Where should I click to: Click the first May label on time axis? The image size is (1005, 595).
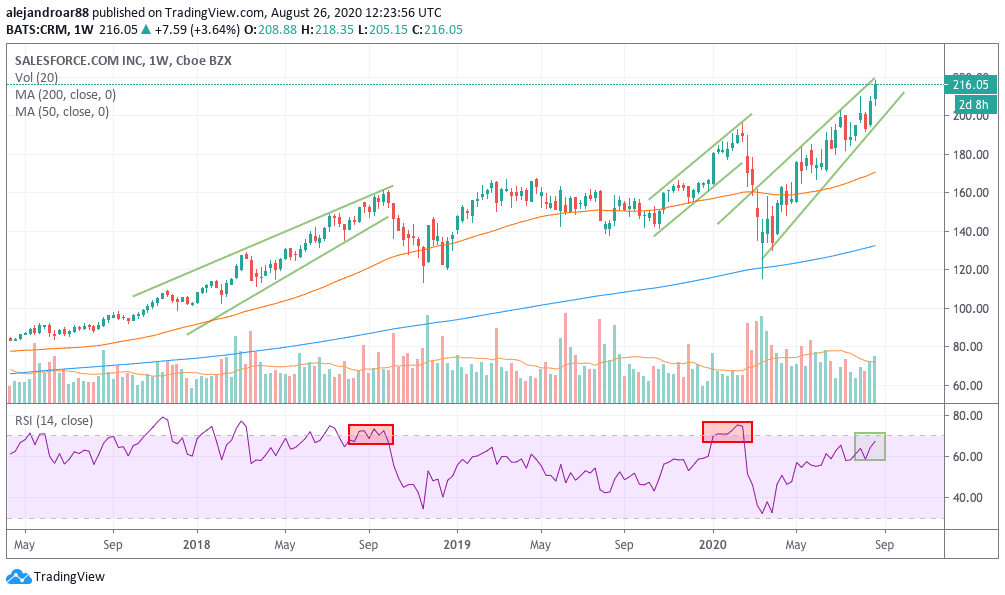24,545
